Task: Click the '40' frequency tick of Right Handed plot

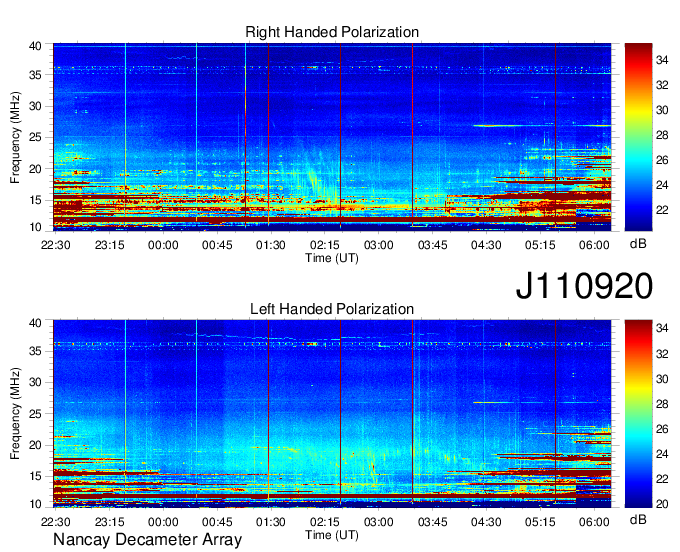Action: [35, 46]
